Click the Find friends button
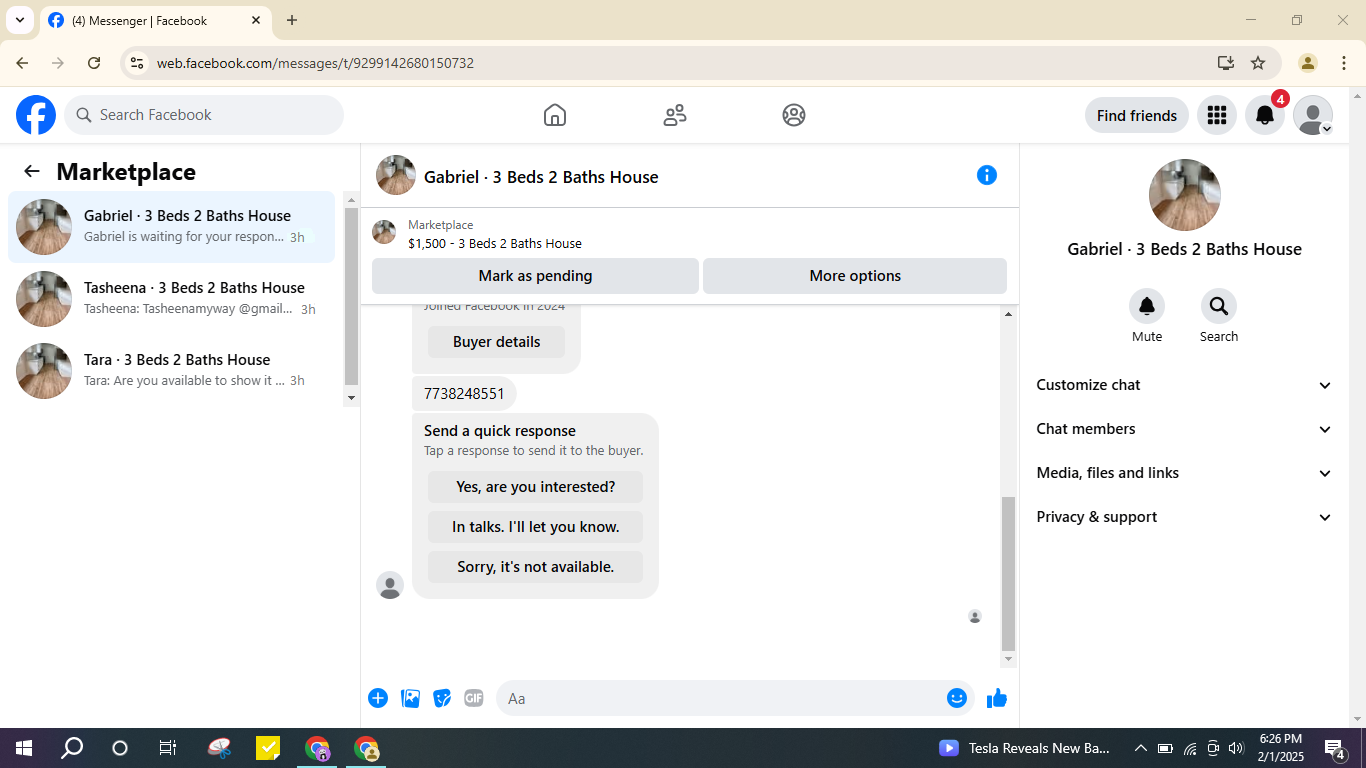 click(1137, 115)
